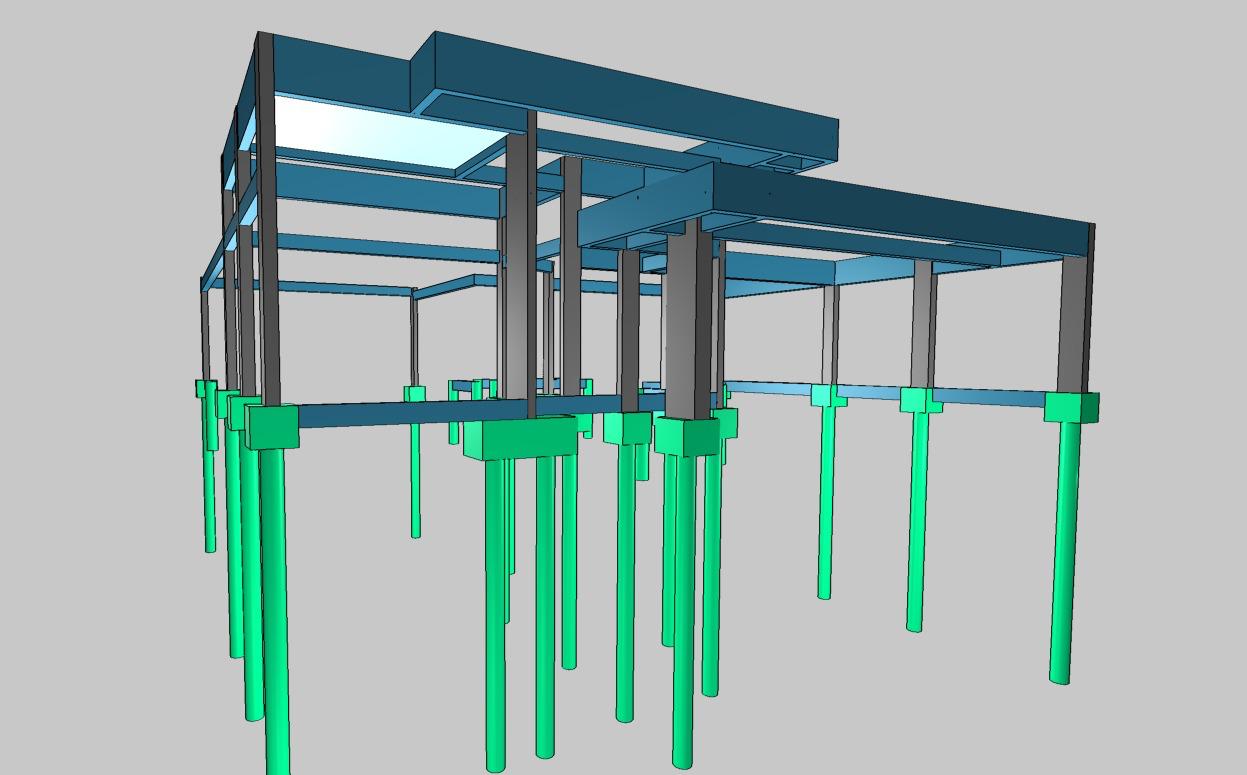Image resolution: width=1247 pixels, height=775 pixels.
Task: Select the dark ground beam joining front pile caps
Action: [400, 415]
